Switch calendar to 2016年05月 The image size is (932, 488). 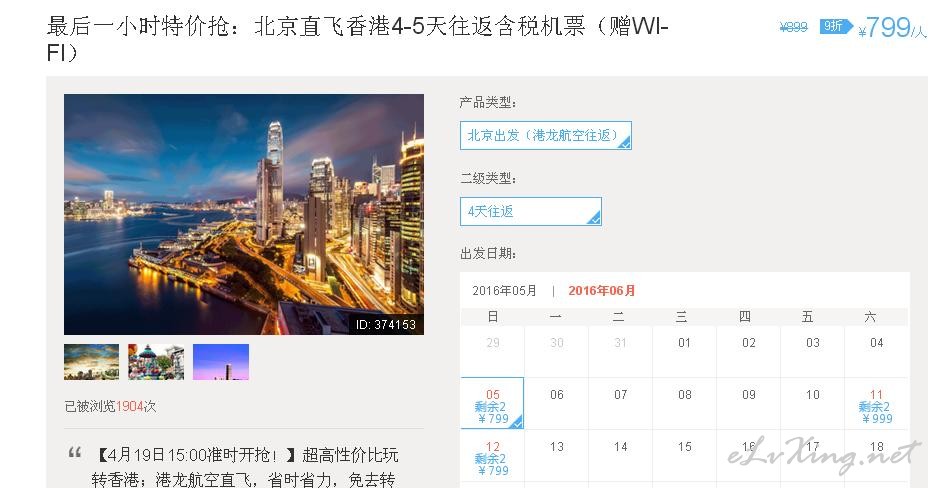point(504,291)
